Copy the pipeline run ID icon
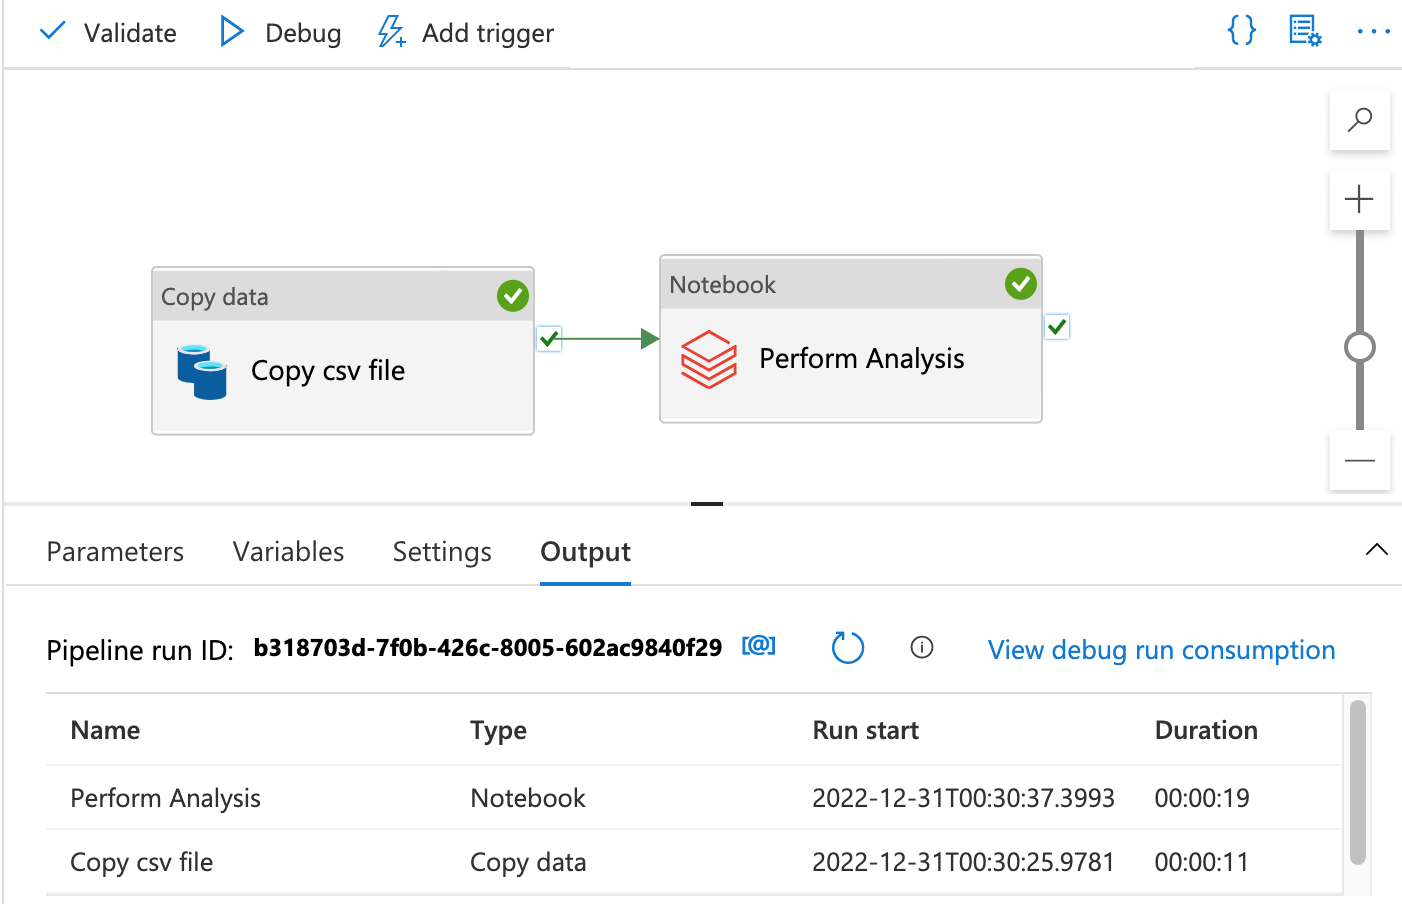 [758, 646]
